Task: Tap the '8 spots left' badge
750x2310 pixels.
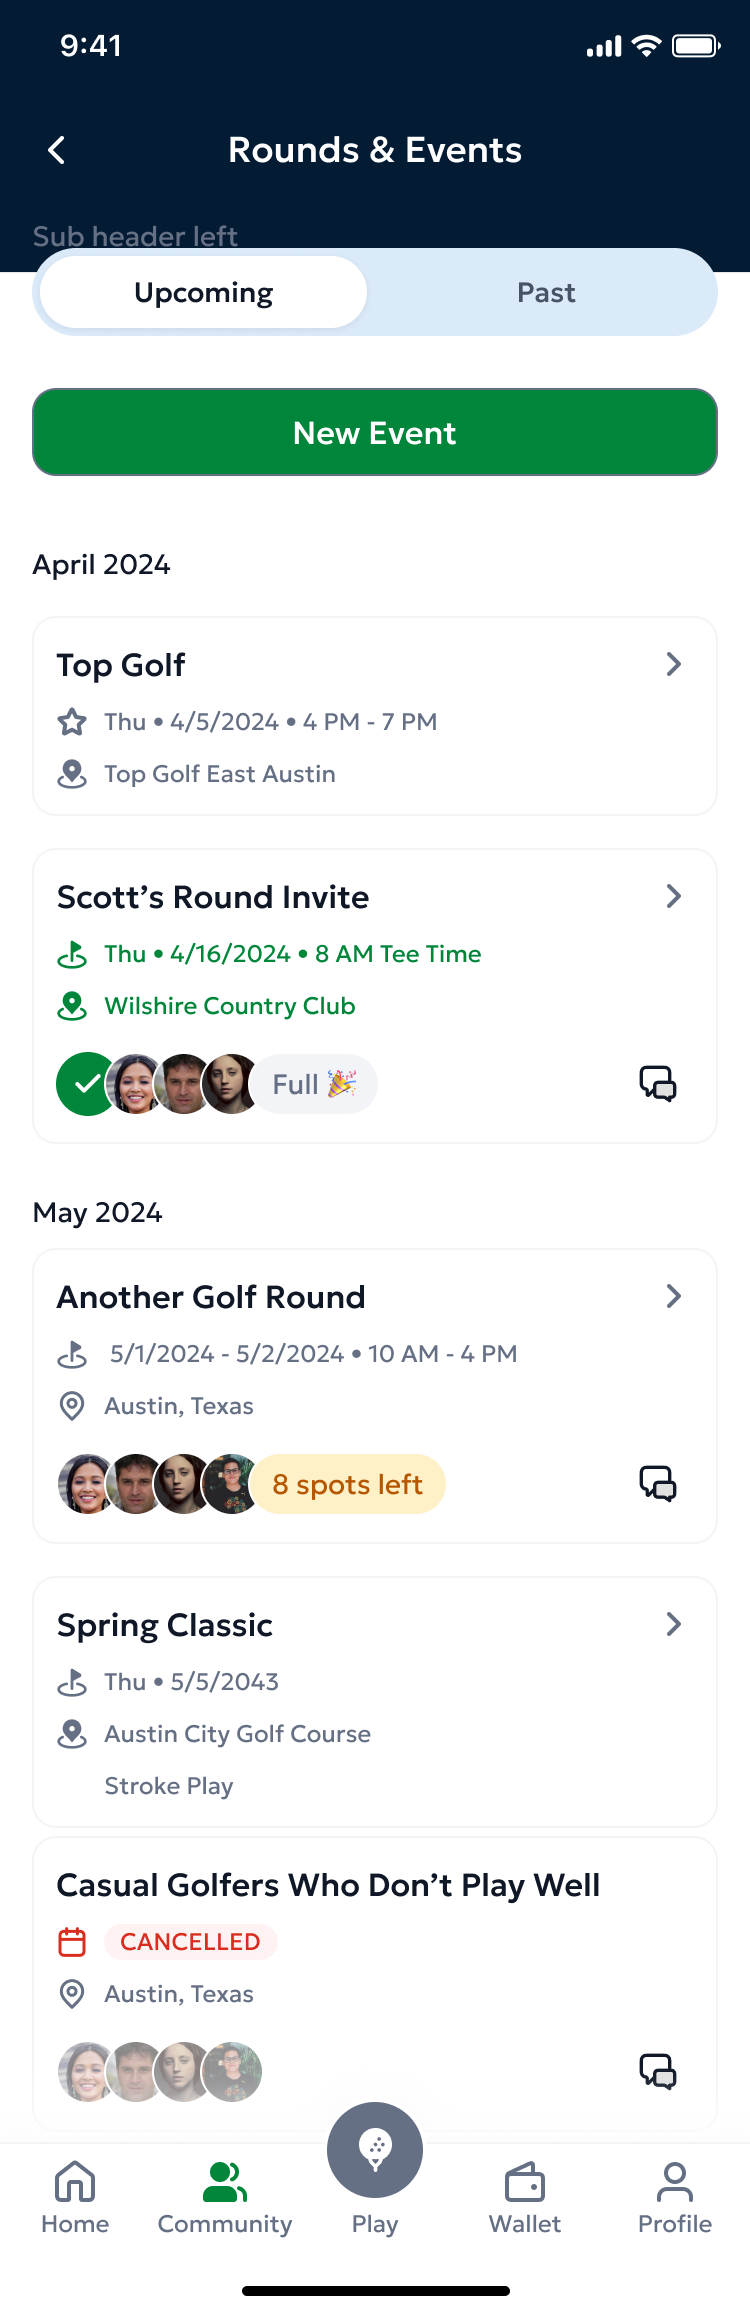Action: coord(348,1484)
